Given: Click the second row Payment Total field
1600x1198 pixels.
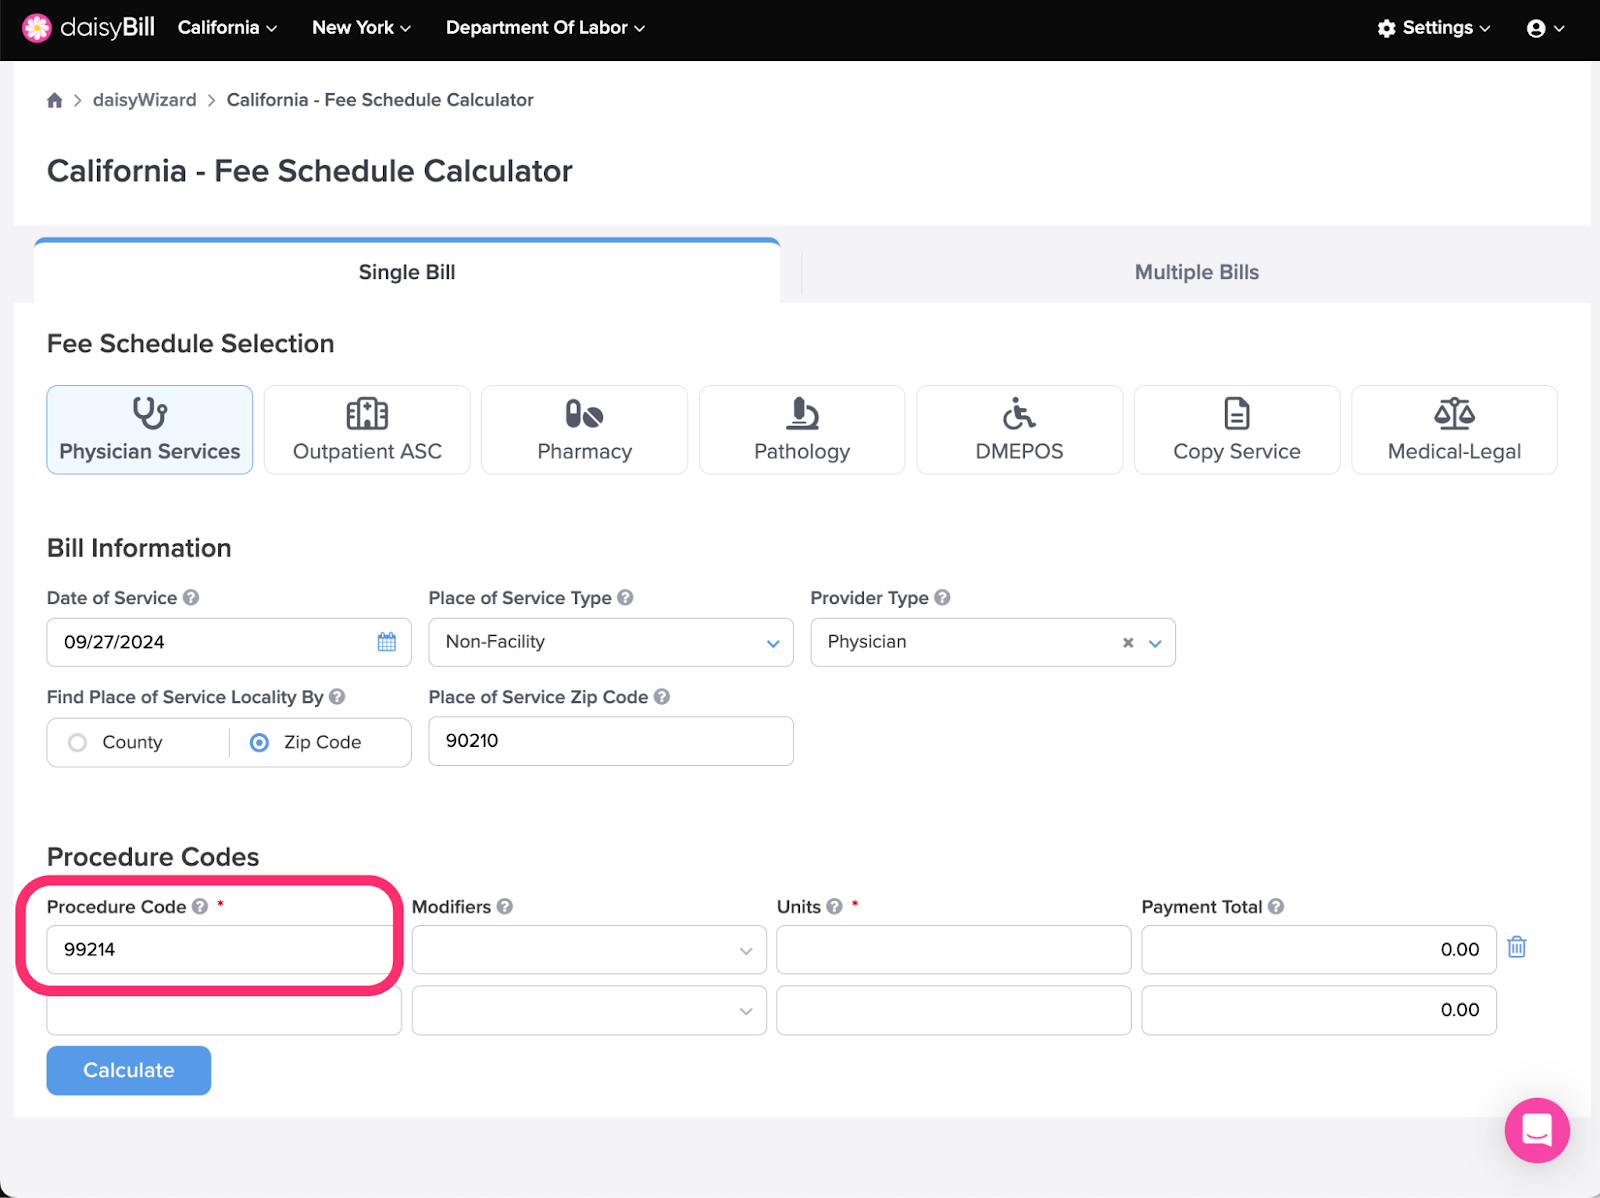Looking at the screenshot, I should pos(1319,1010).
